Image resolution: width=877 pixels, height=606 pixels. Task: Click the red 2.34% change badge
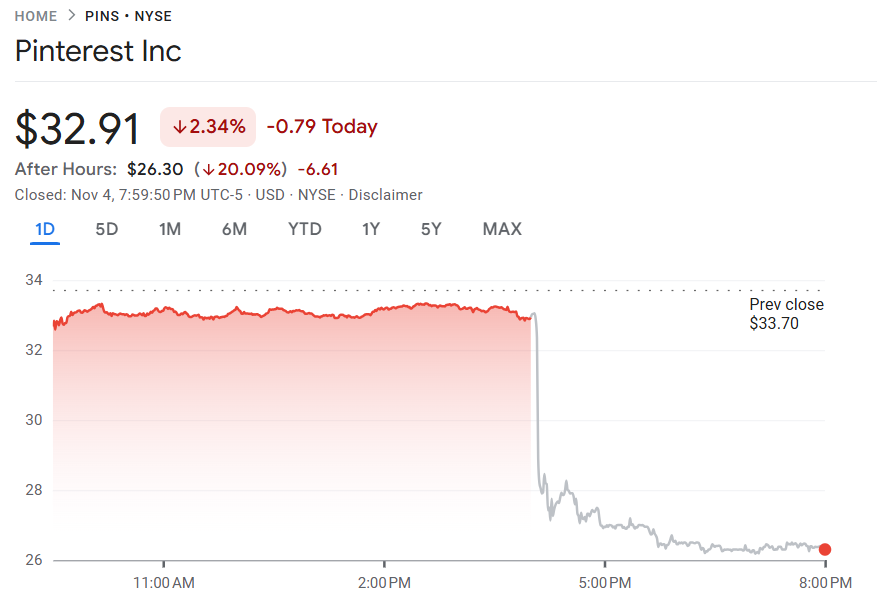[208, 127]
